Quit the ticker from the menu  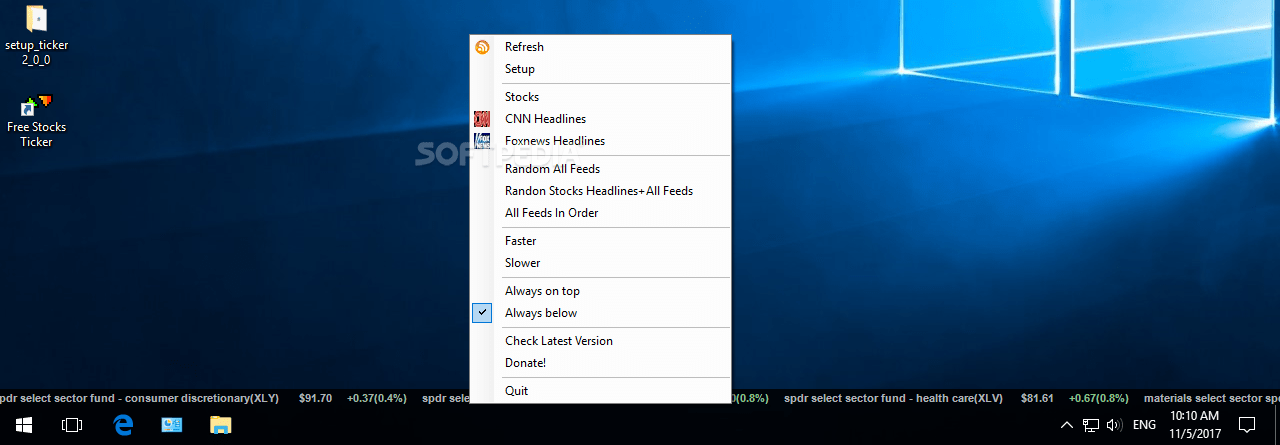[600, 391]
